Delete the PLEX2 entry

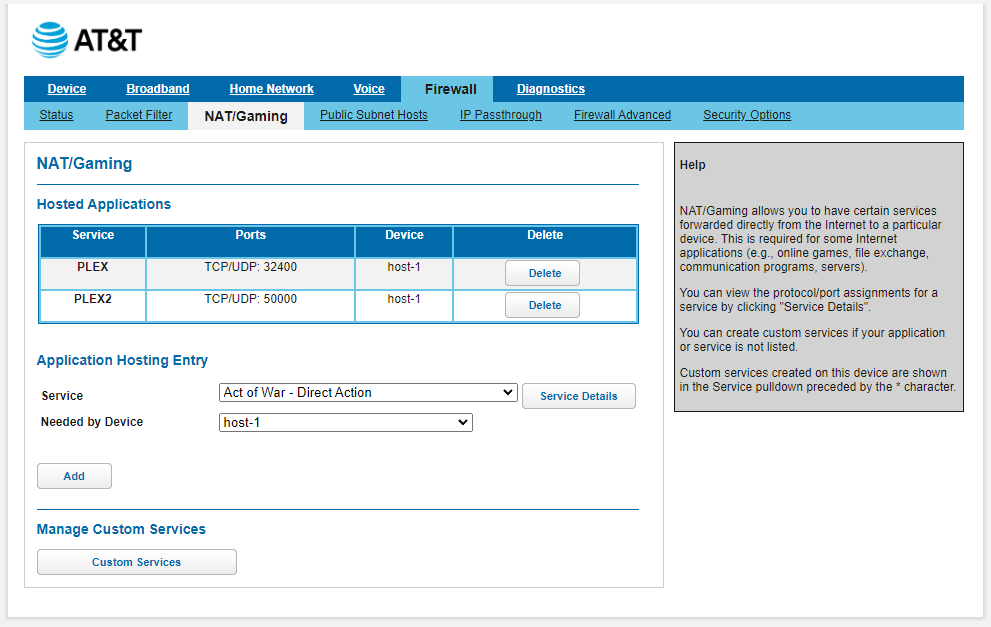coord(542,304)
